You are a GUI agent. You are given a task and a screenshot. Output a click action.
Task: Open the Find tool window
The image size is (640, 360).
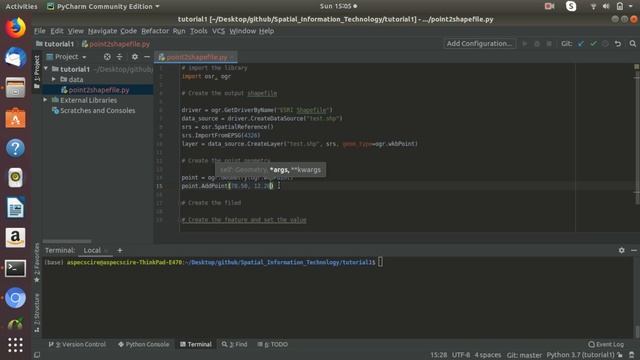(x=234, y=344)
